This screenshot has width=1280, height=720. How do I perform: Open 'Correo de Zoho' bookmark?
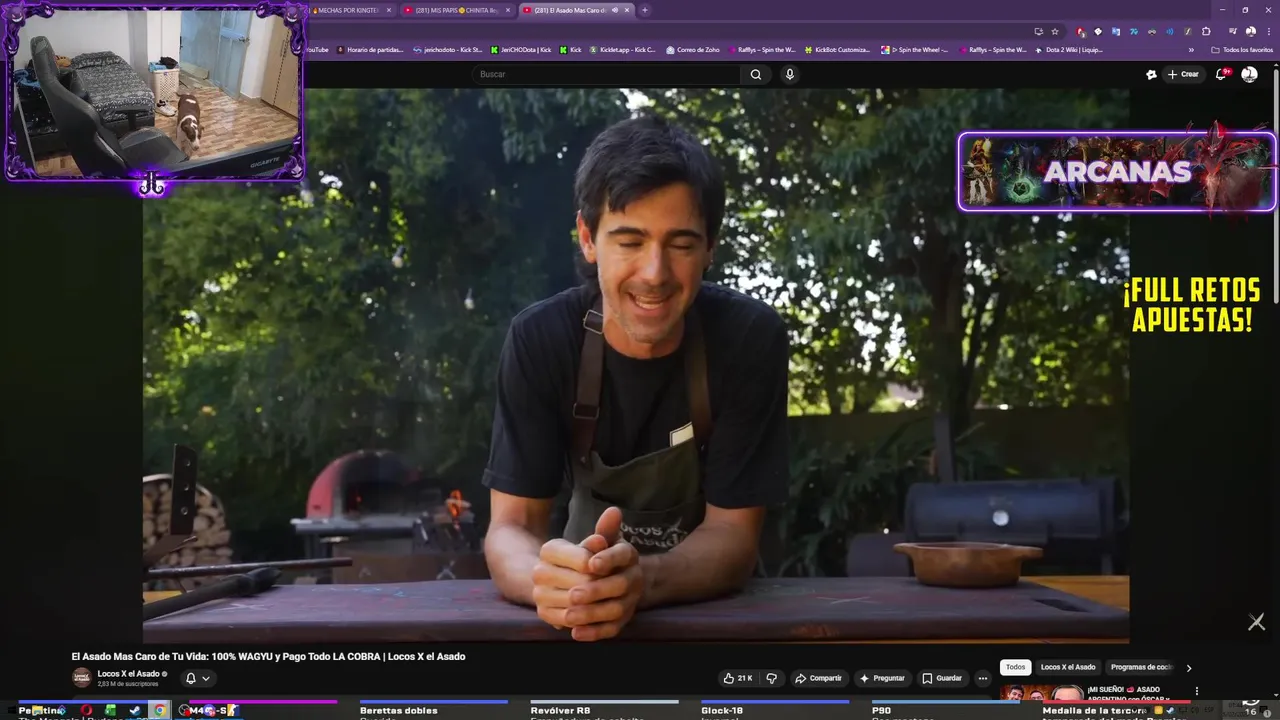pos(693,50)
